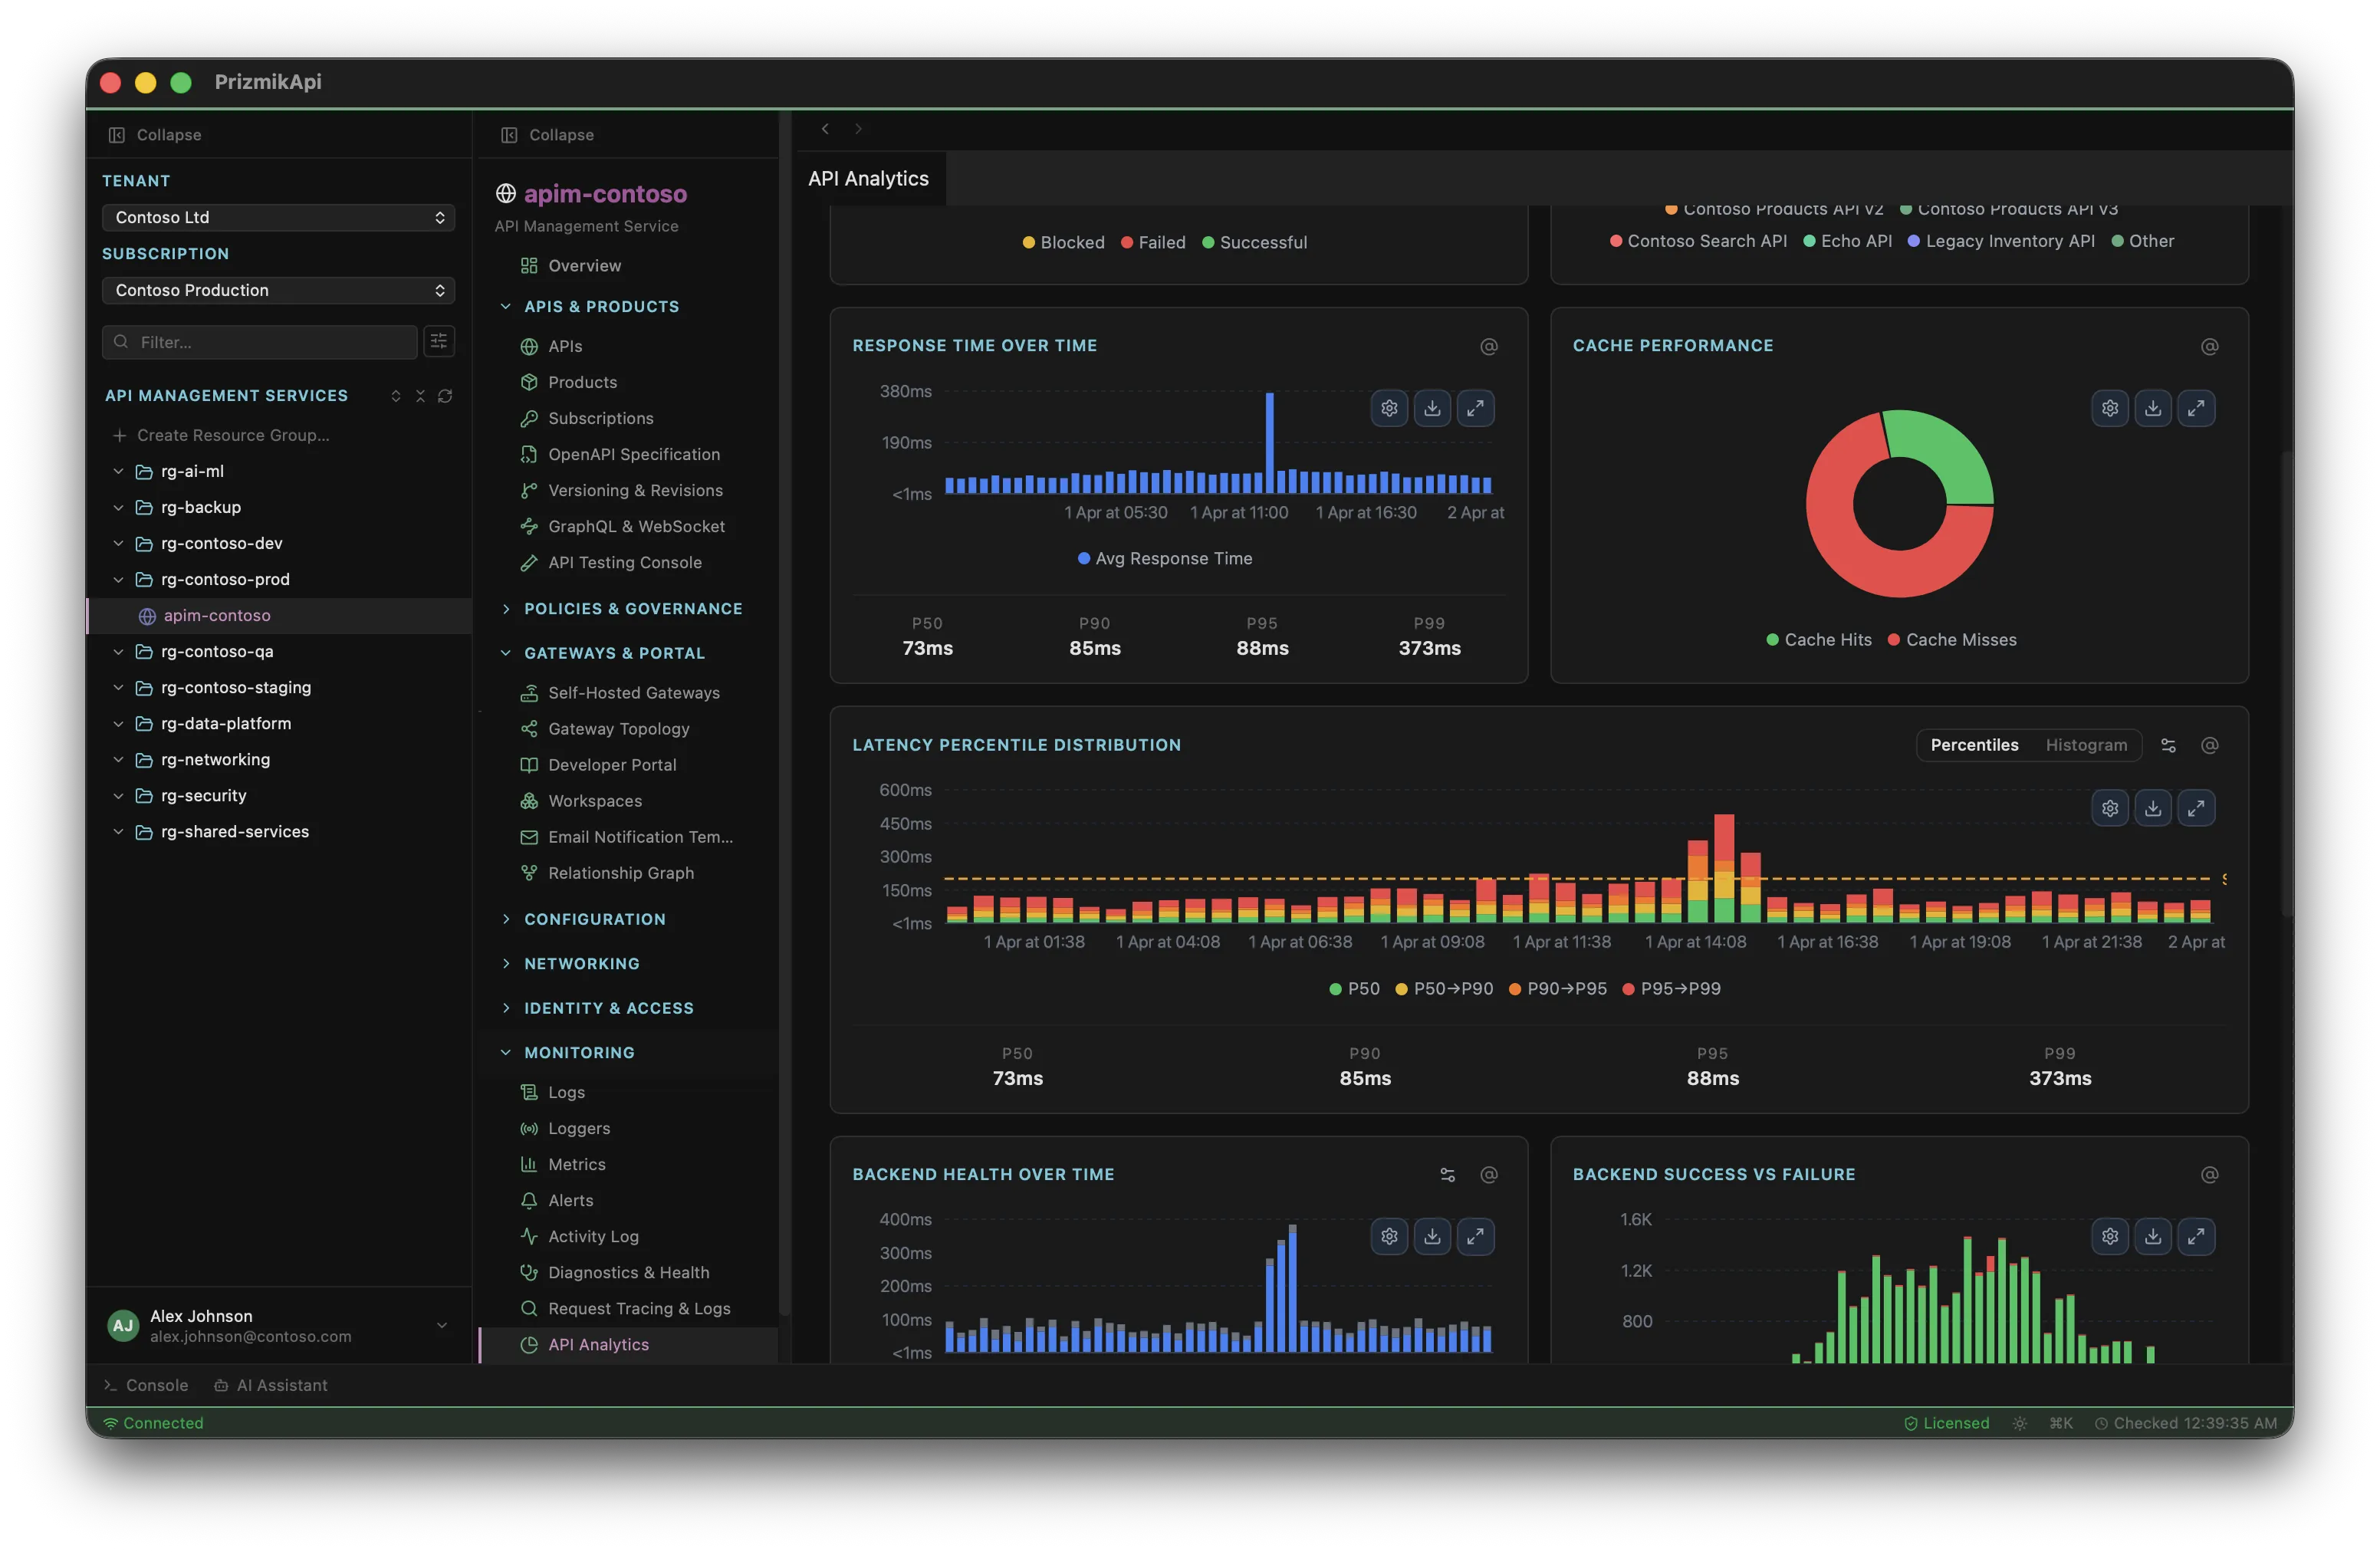This screenshot has height=1552, width=2380.
Task: Open chart settings on Backend Health Over Time
Action: pos(1388,1236)
